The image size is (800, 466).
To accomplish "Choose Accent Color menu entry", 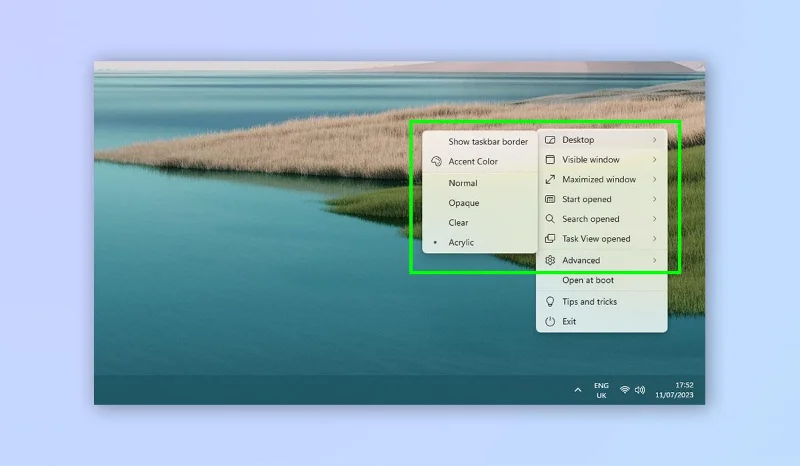I will (480, 161).
